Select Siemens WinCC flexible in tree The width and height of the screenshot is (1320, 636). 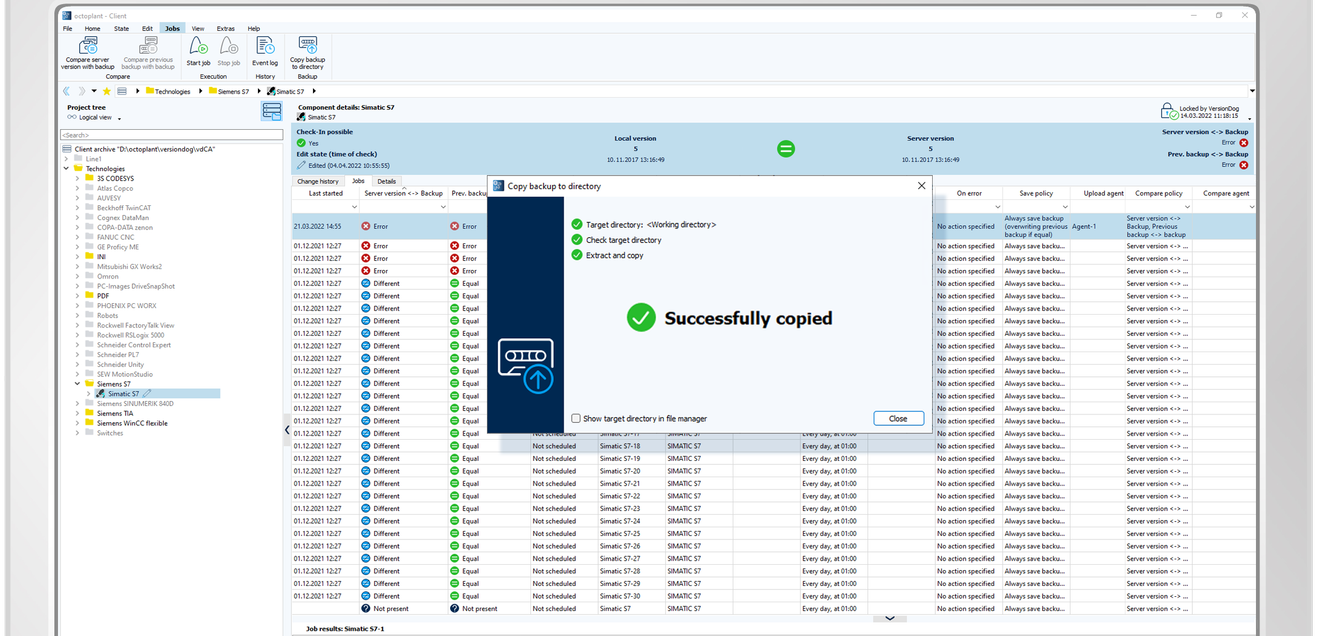coord(132,423)
